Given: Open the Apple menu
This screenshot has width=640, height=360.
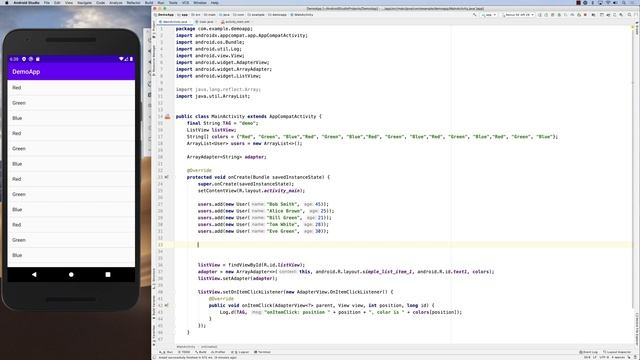Looking at the screenshot, I should tap(7, 2).
